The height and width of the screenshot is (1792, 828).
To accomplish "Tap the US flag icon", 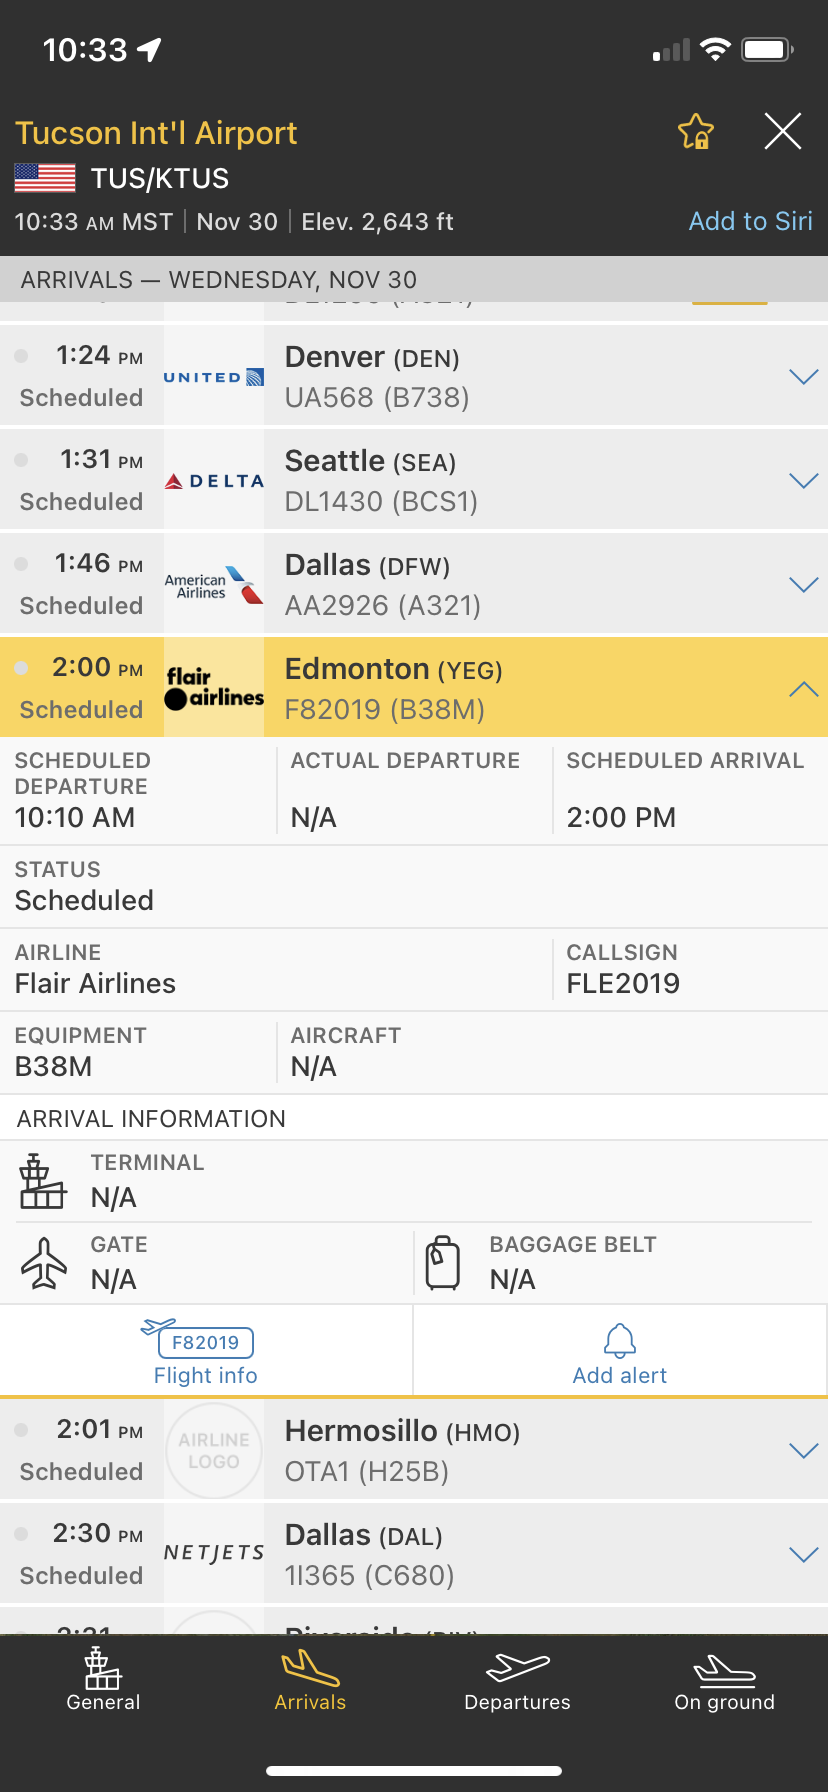I will point(45,178).
